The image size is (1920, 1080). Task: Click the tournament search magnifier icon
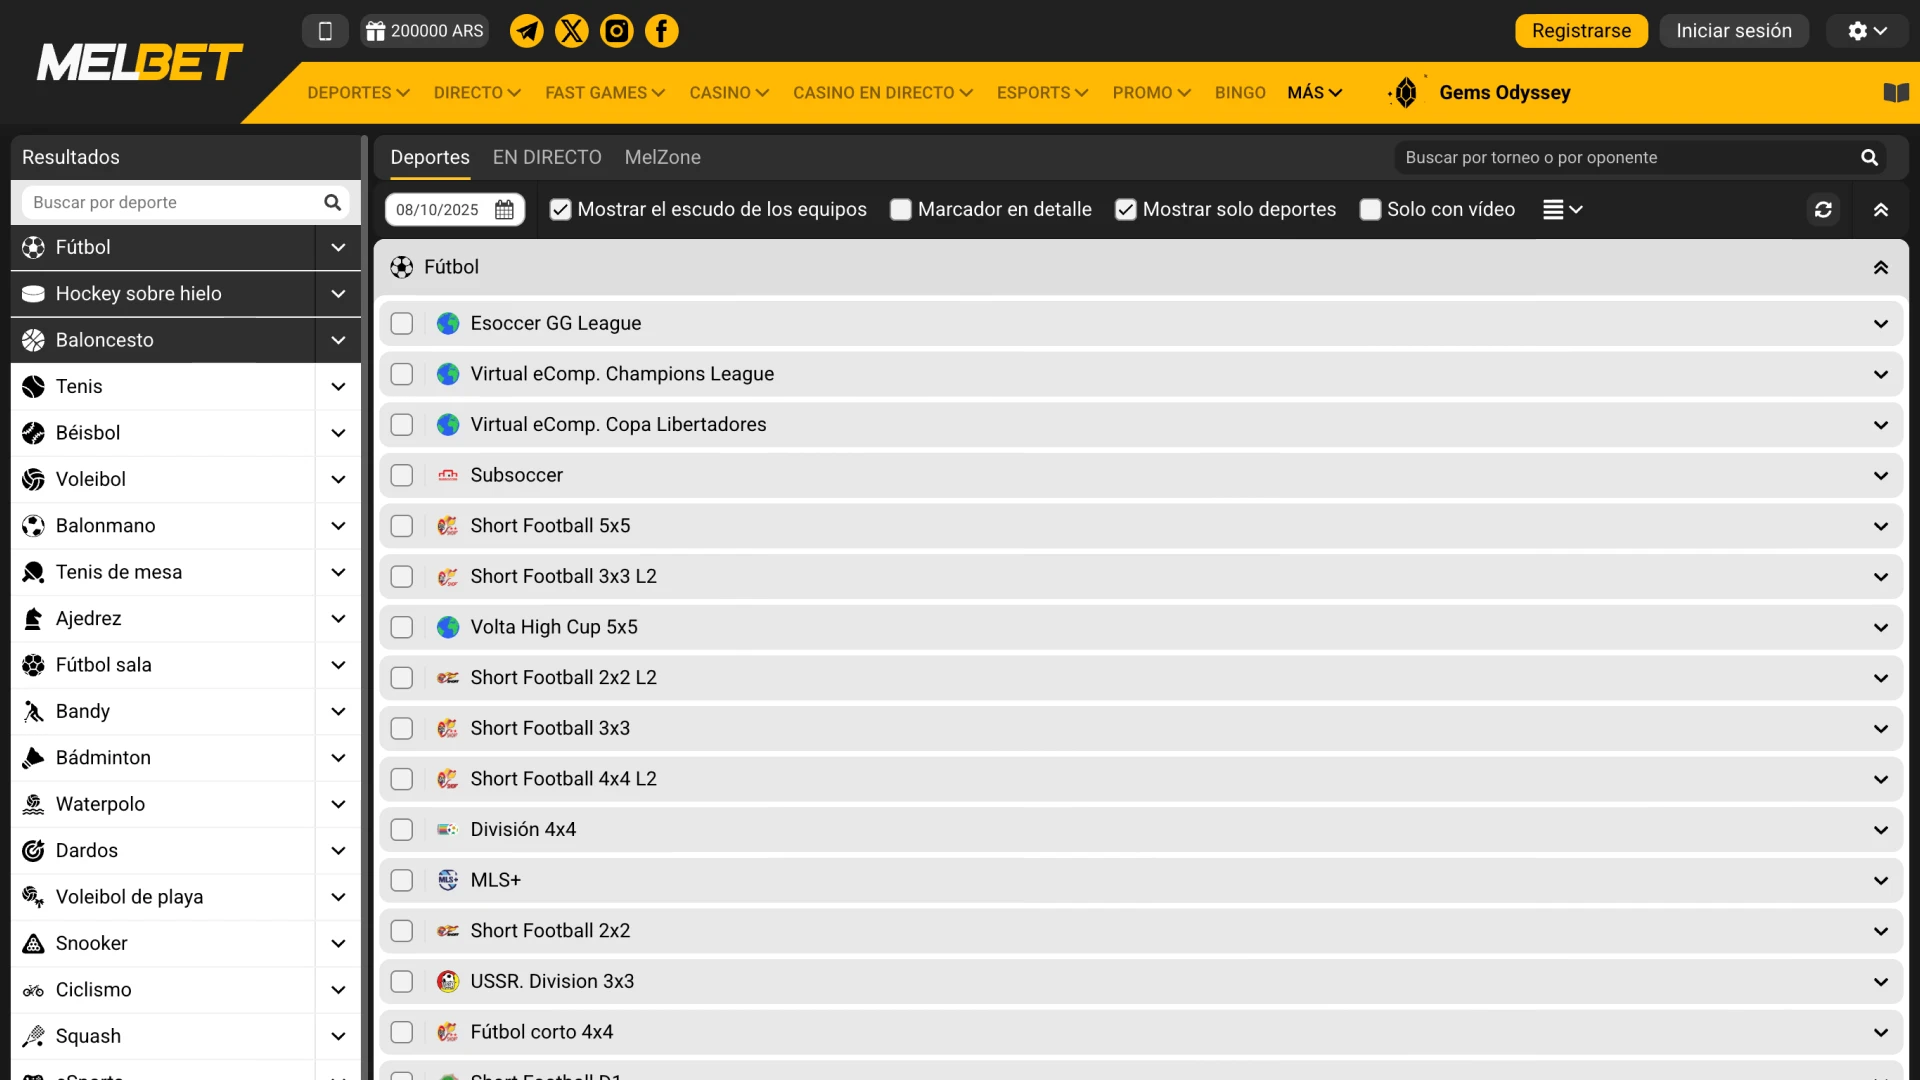1869,157
